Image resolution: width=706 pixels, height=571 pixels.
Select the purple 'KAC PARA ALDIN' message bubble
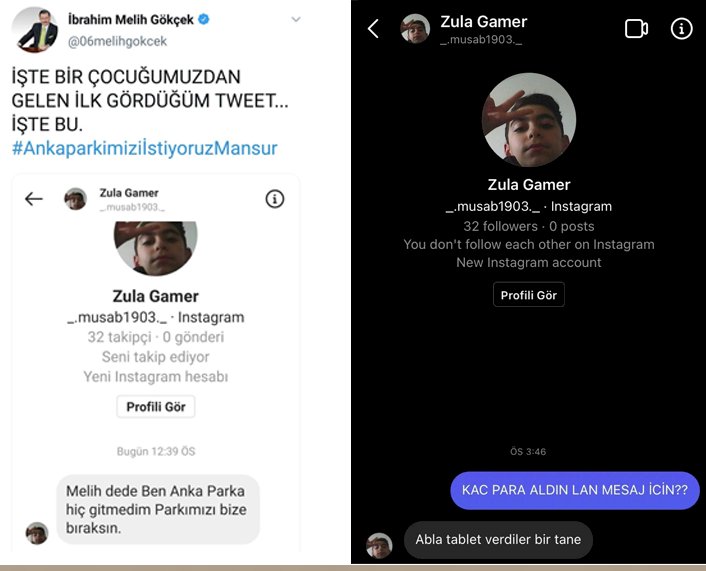pos(575,490)
